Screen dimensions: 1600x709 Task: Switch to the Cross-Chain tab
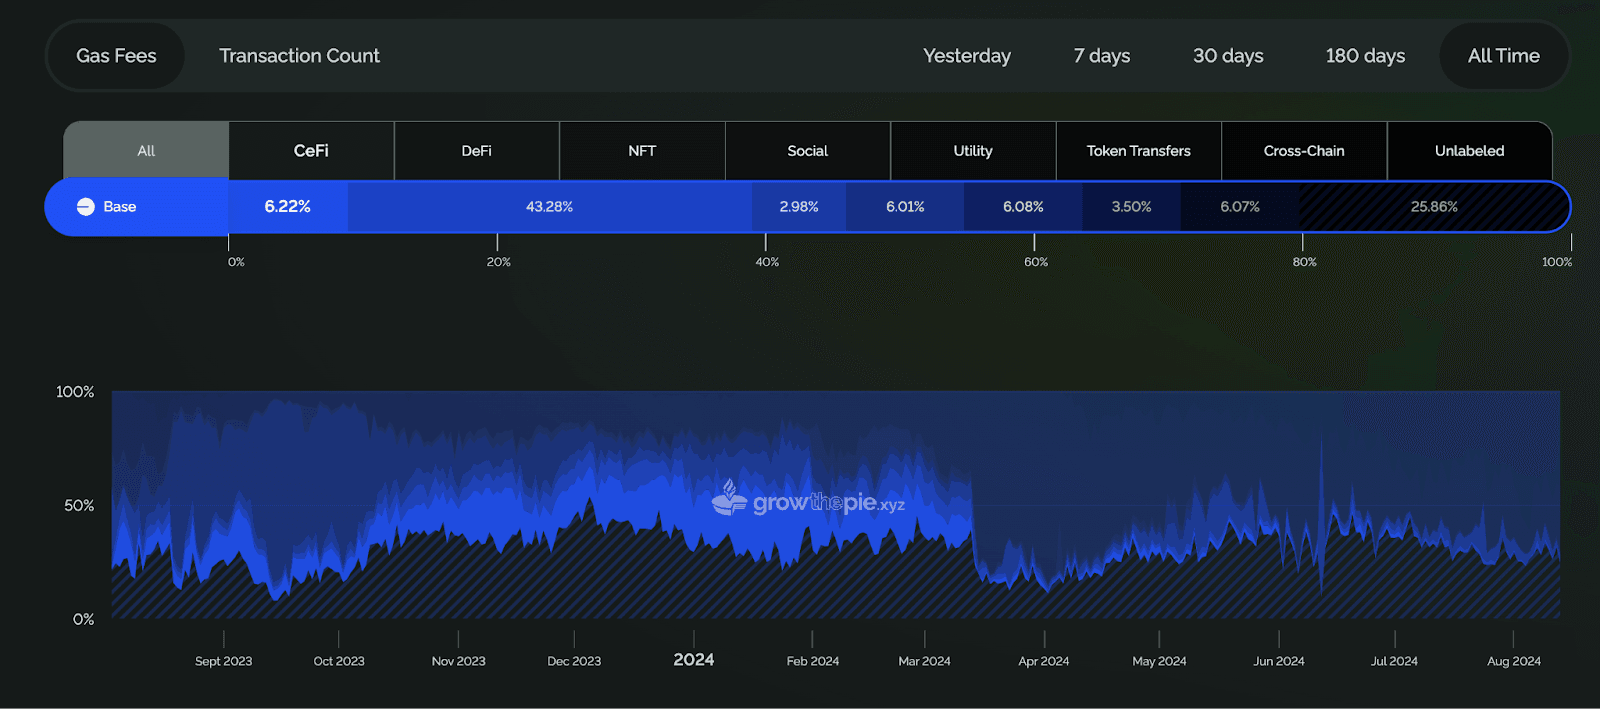[1303, 151]
